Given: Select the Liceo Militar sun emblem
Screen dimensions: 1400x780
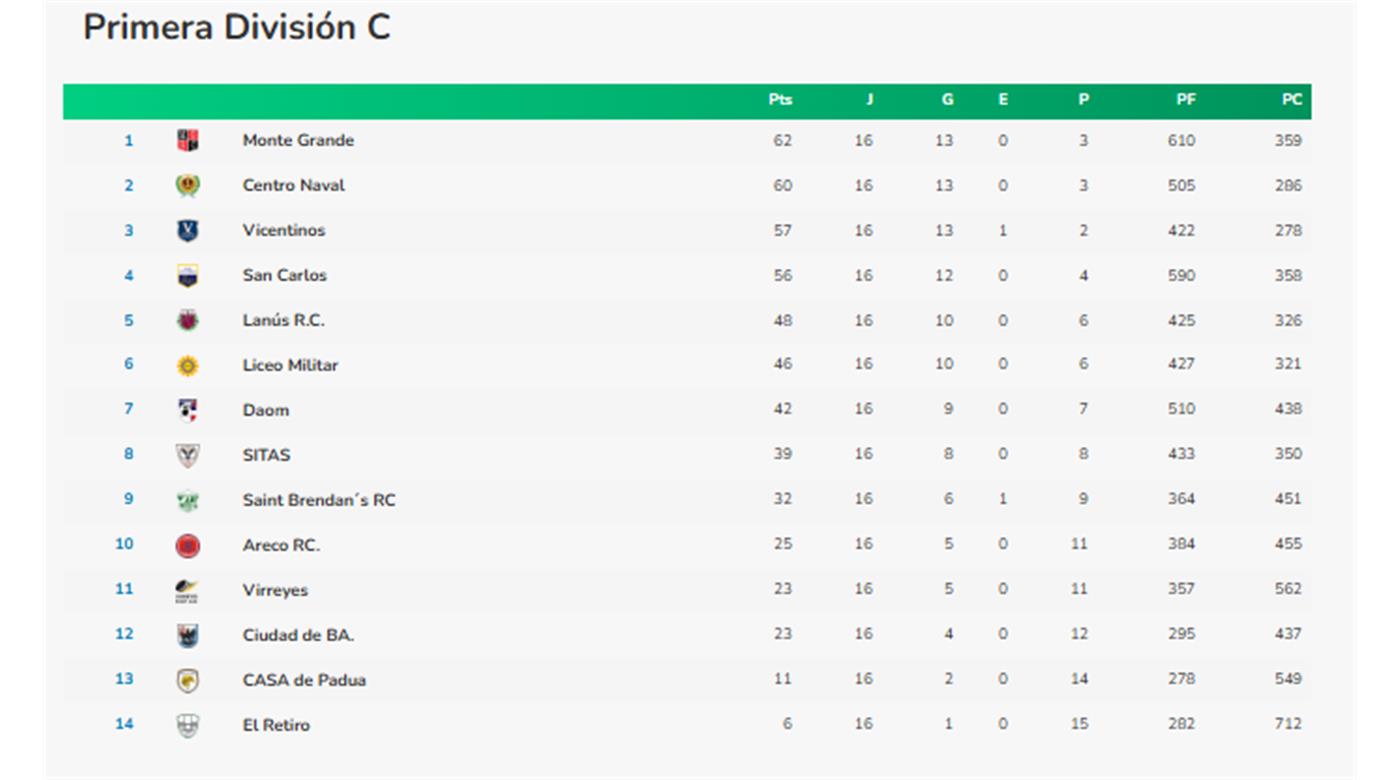Looking at the screenshot, I should (188, 366).
